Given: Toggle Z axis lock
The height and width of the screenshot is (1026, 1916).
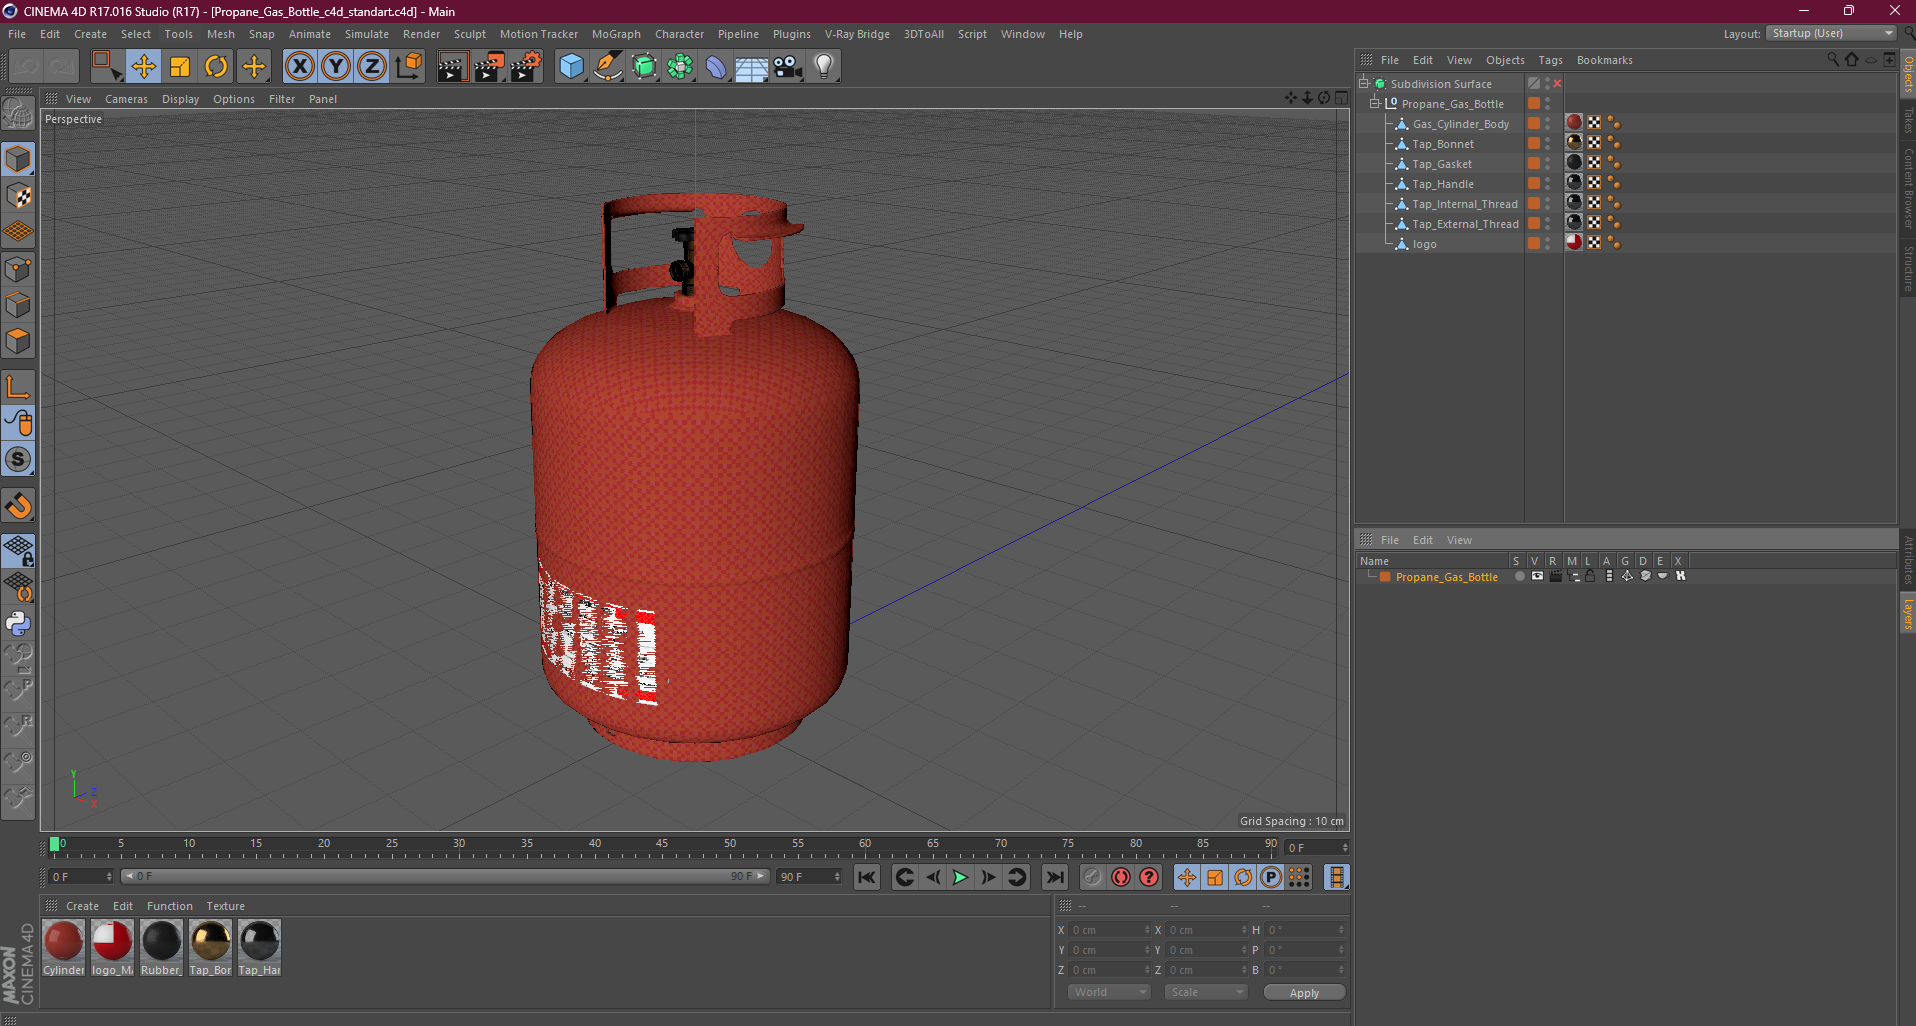Looking at the screenshot, I should point(372,67).
